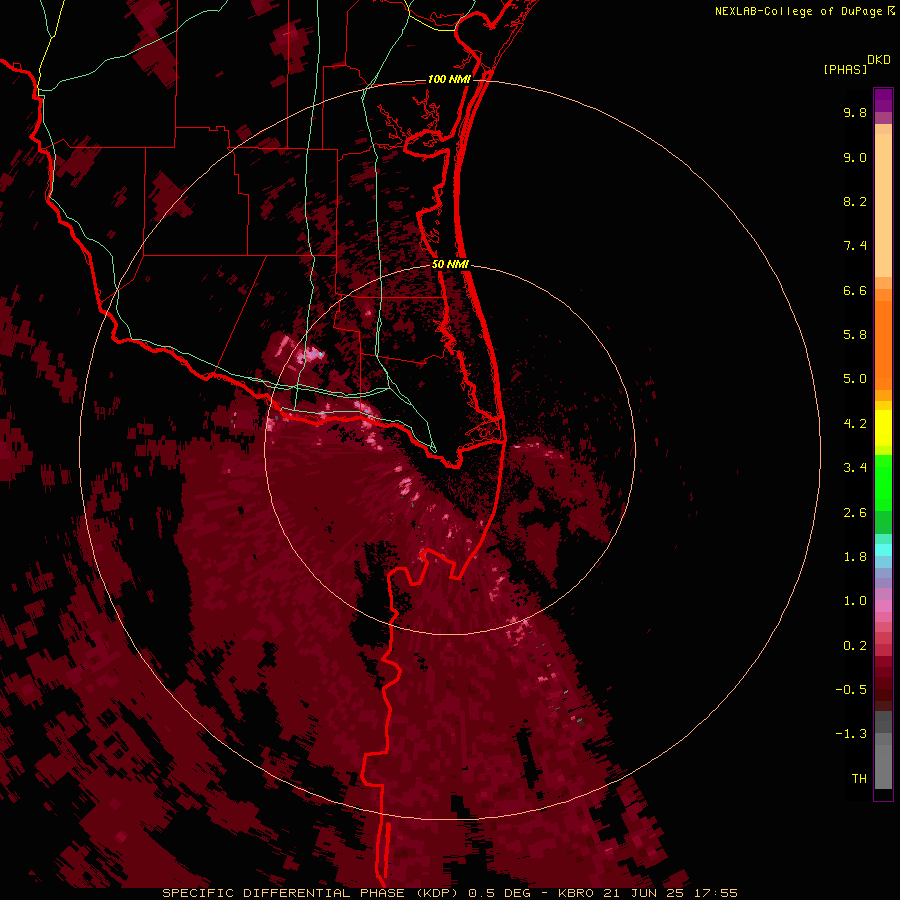The width and height of the screenshot is (900, 900).
Task: Pick the bright yellow color bar segment
Action: 883,428
